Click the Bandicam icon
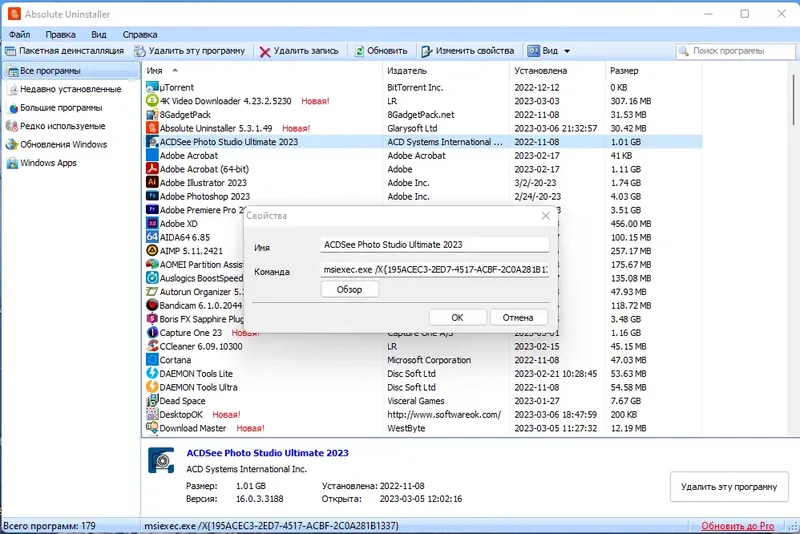 (x=152, y=305)
